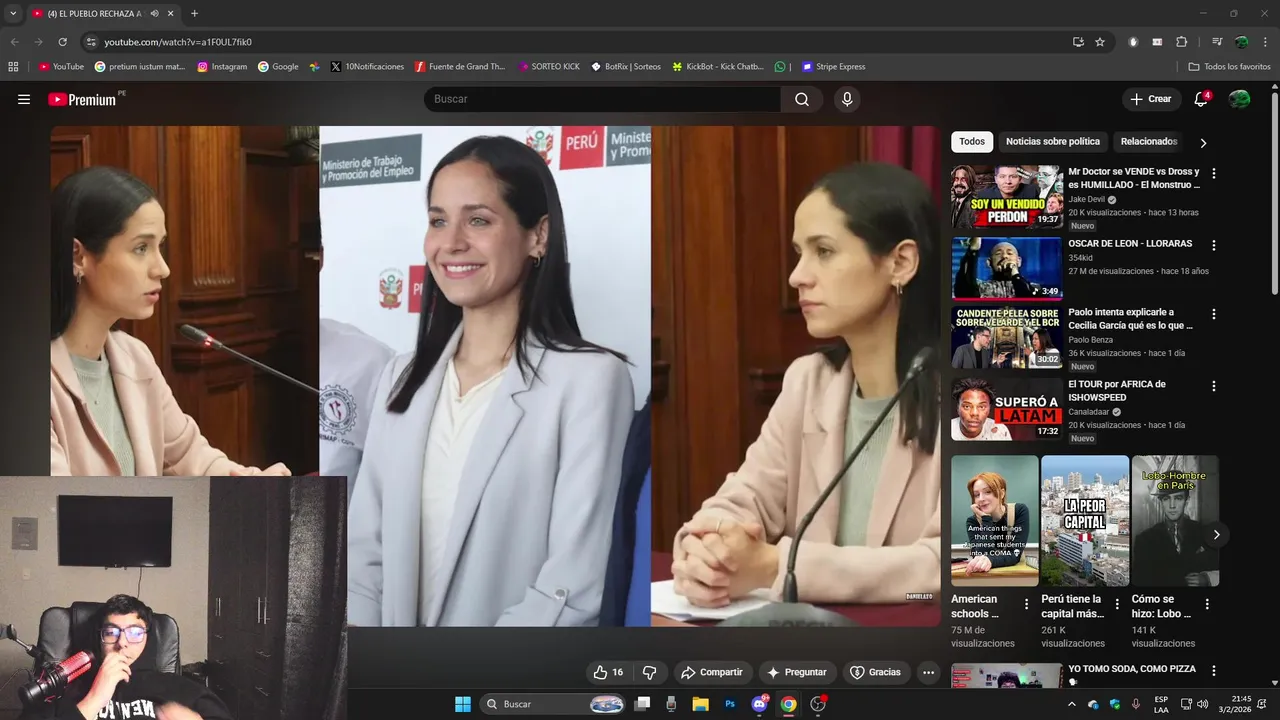This screenshot has height=720, width=1280.
Task: Click the Crear button
Action: pyautogui.click(x=1150, y=99)
